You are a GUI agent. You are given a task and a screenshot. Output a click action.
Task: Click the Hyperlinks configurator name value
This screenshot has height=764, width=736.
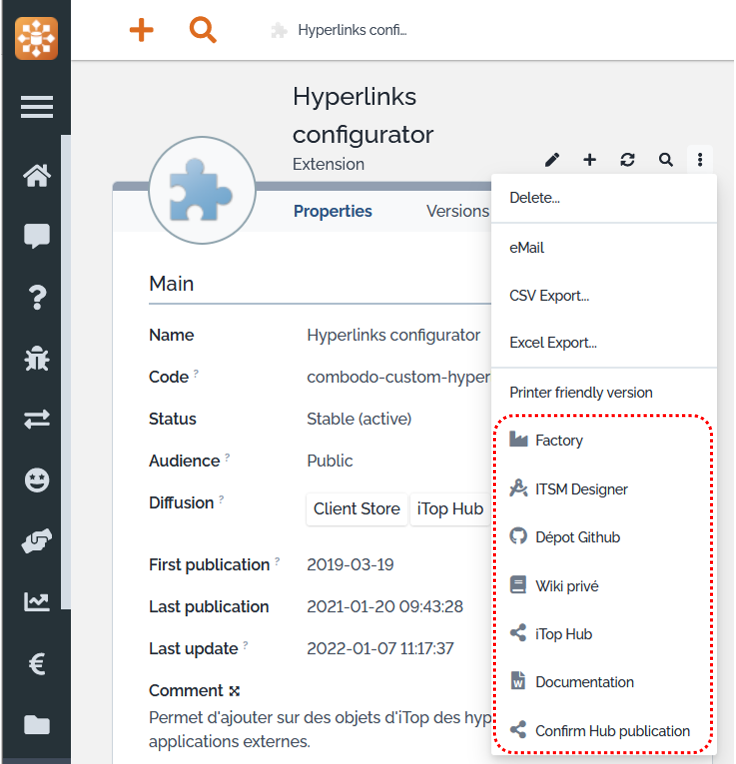coord(393,335)
